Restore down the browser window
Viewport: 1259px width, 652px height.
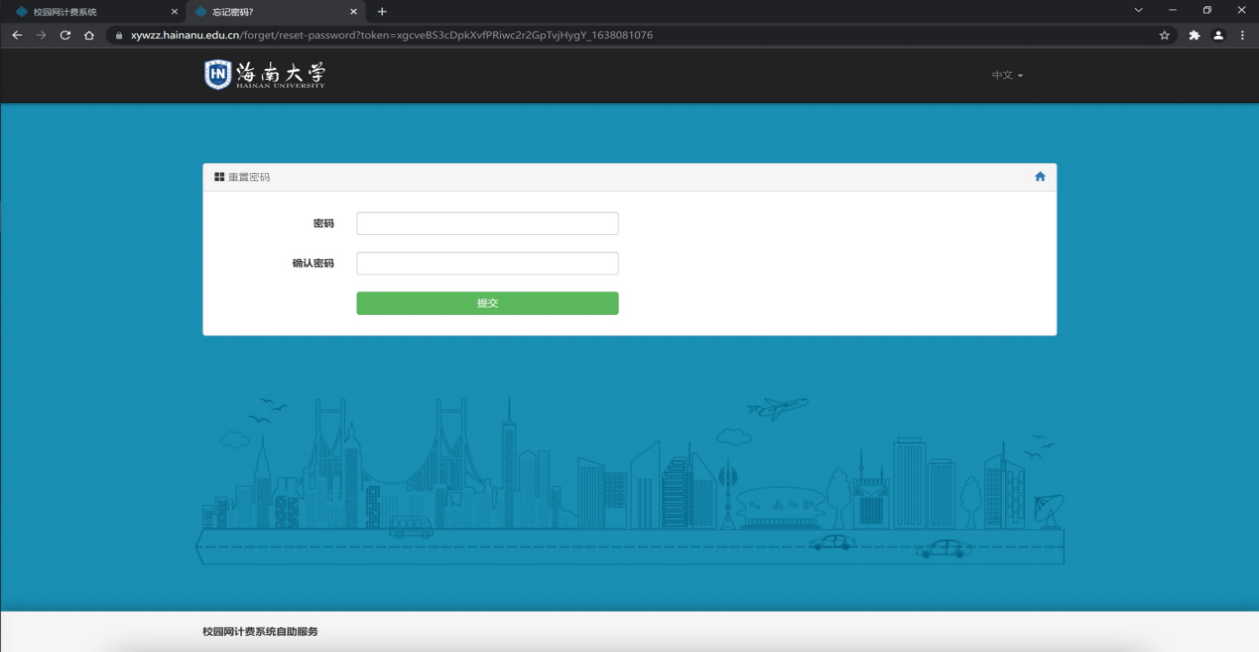pyautogui.click(x=1207, y=10)
